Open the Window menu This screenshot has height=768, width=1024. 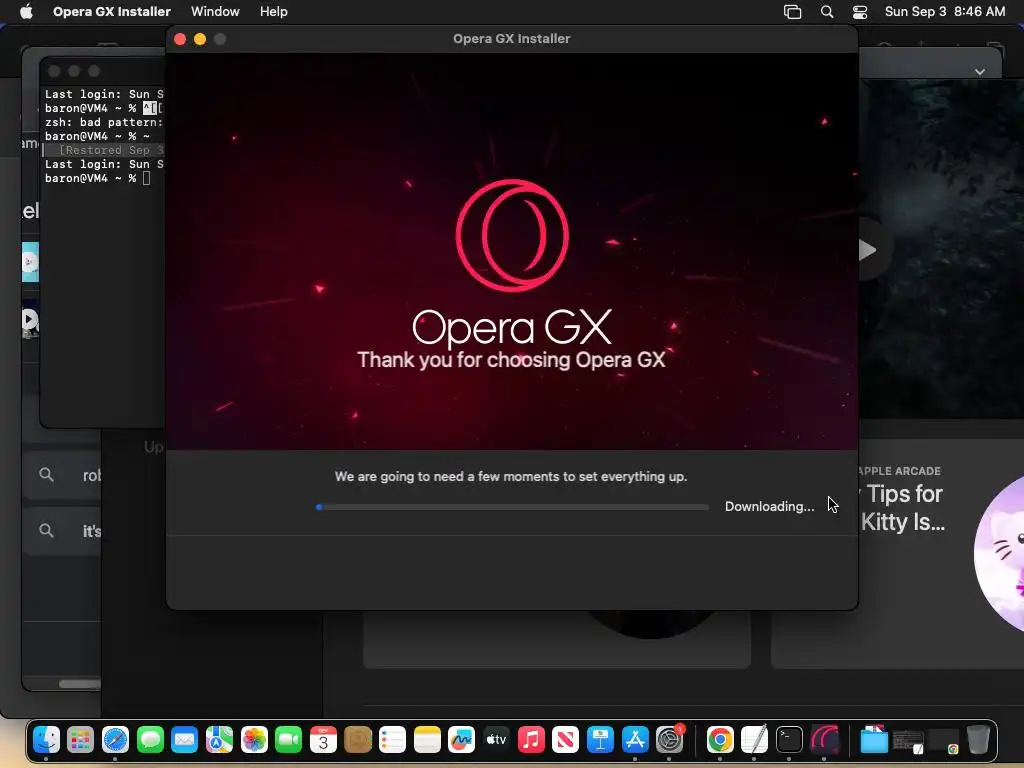pos(215,12)
